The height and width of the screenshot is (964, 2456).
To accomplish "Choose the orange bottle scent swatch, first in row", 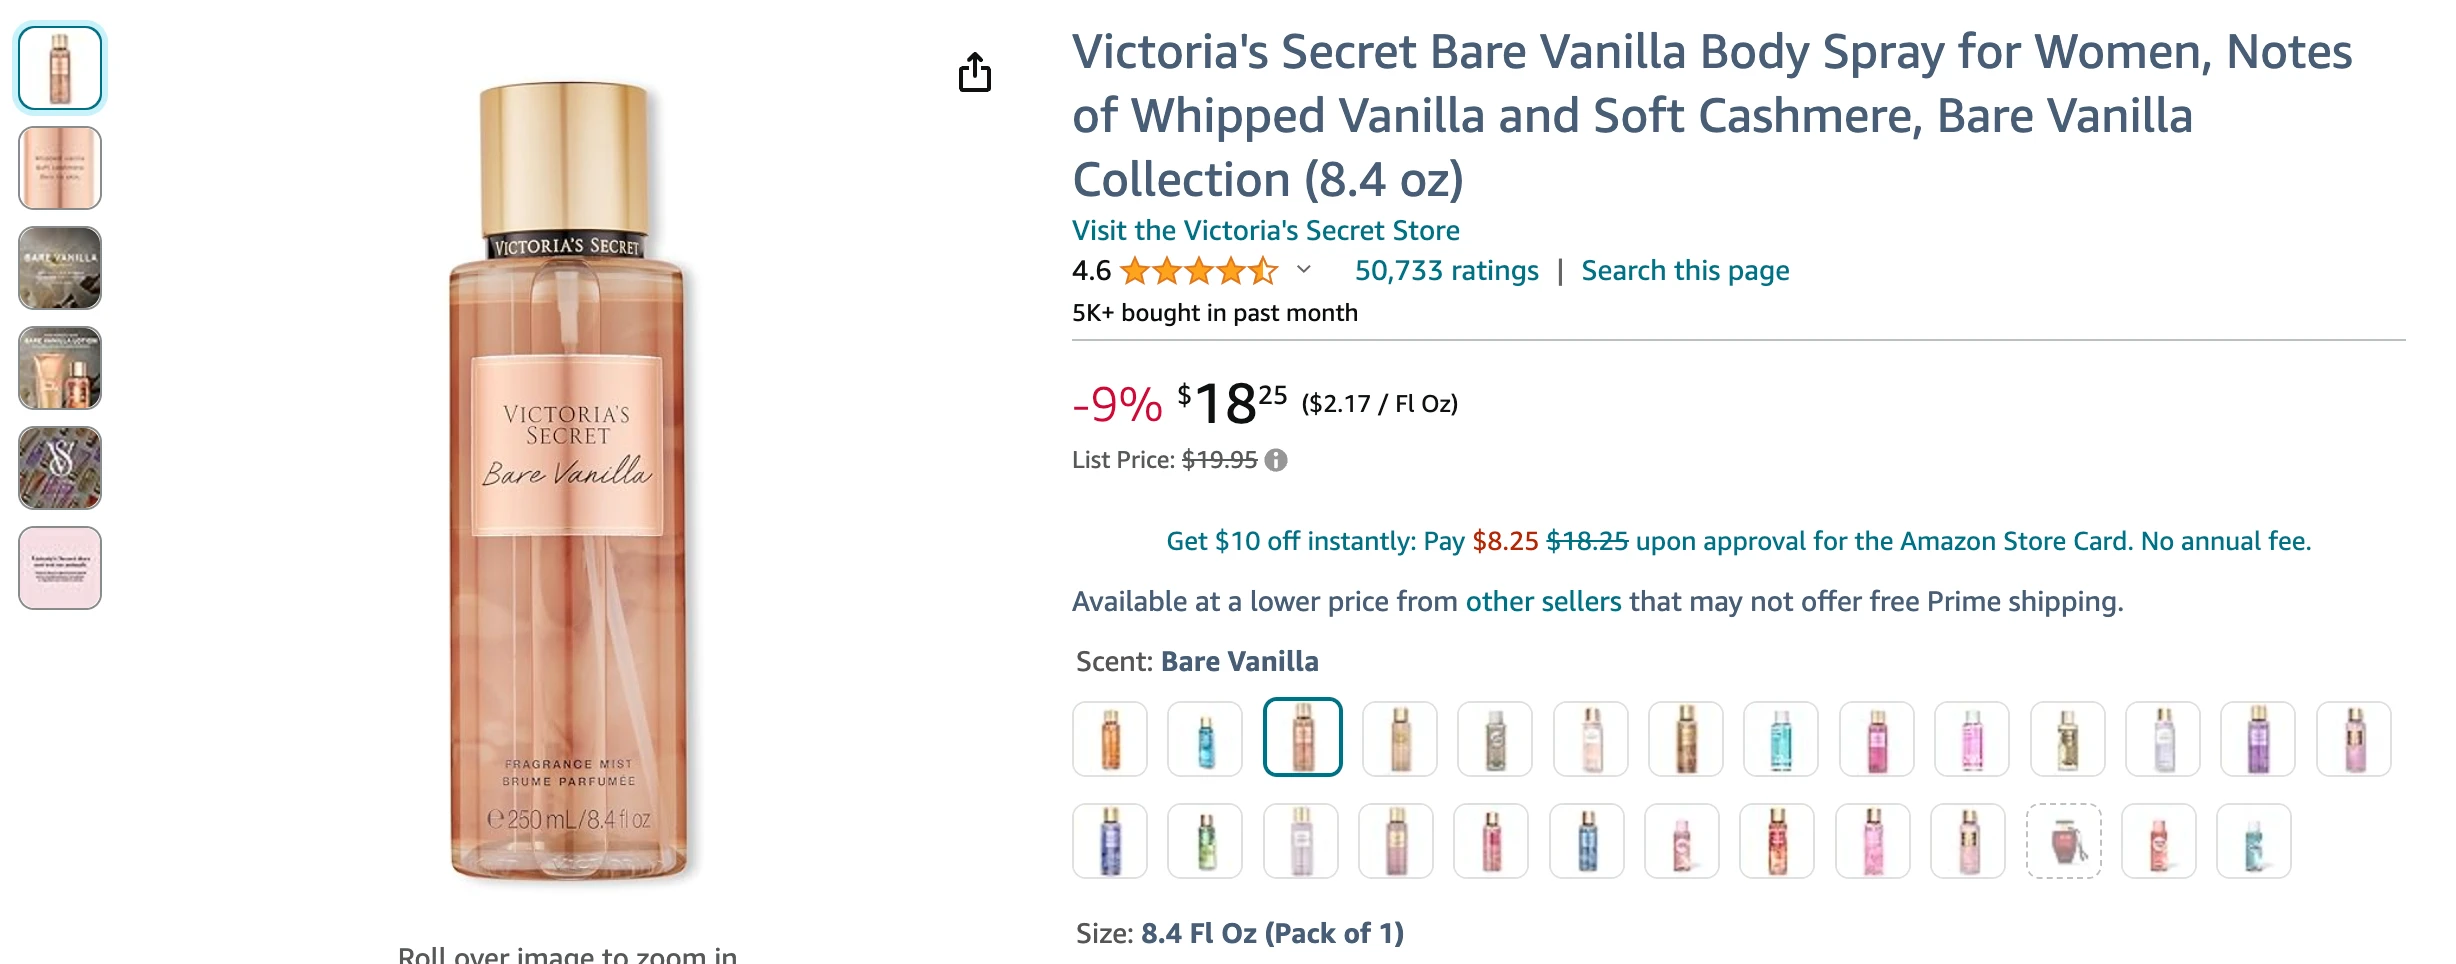I will (1110, 739).
